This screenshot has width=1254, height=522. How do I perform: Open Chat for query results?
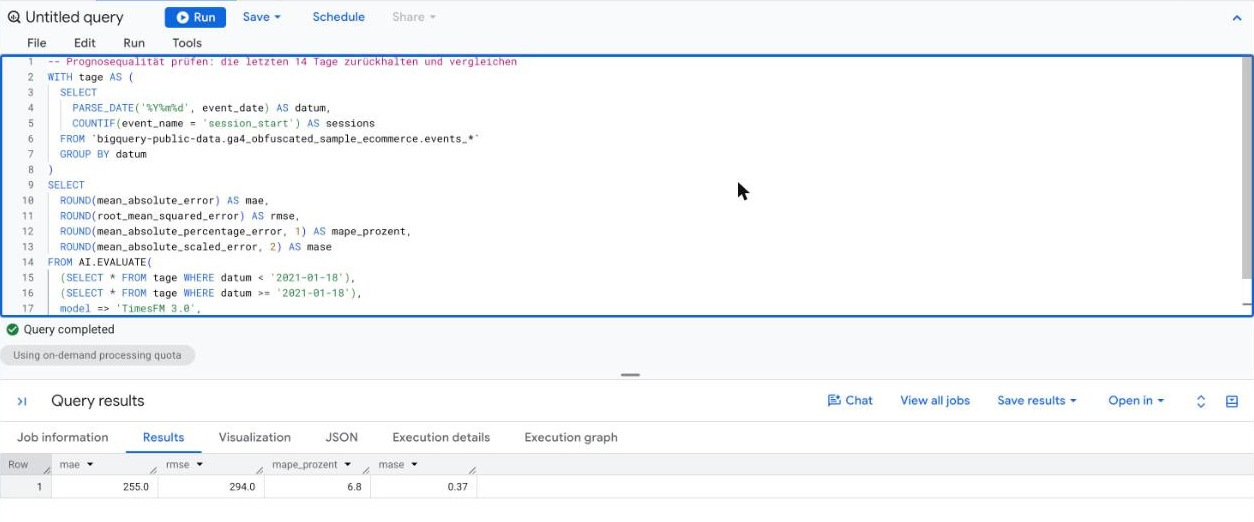850,400
